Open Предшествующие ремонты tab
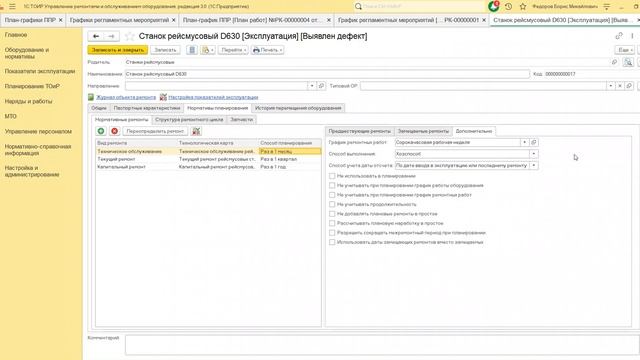The image size is (640, 360). 360,131
